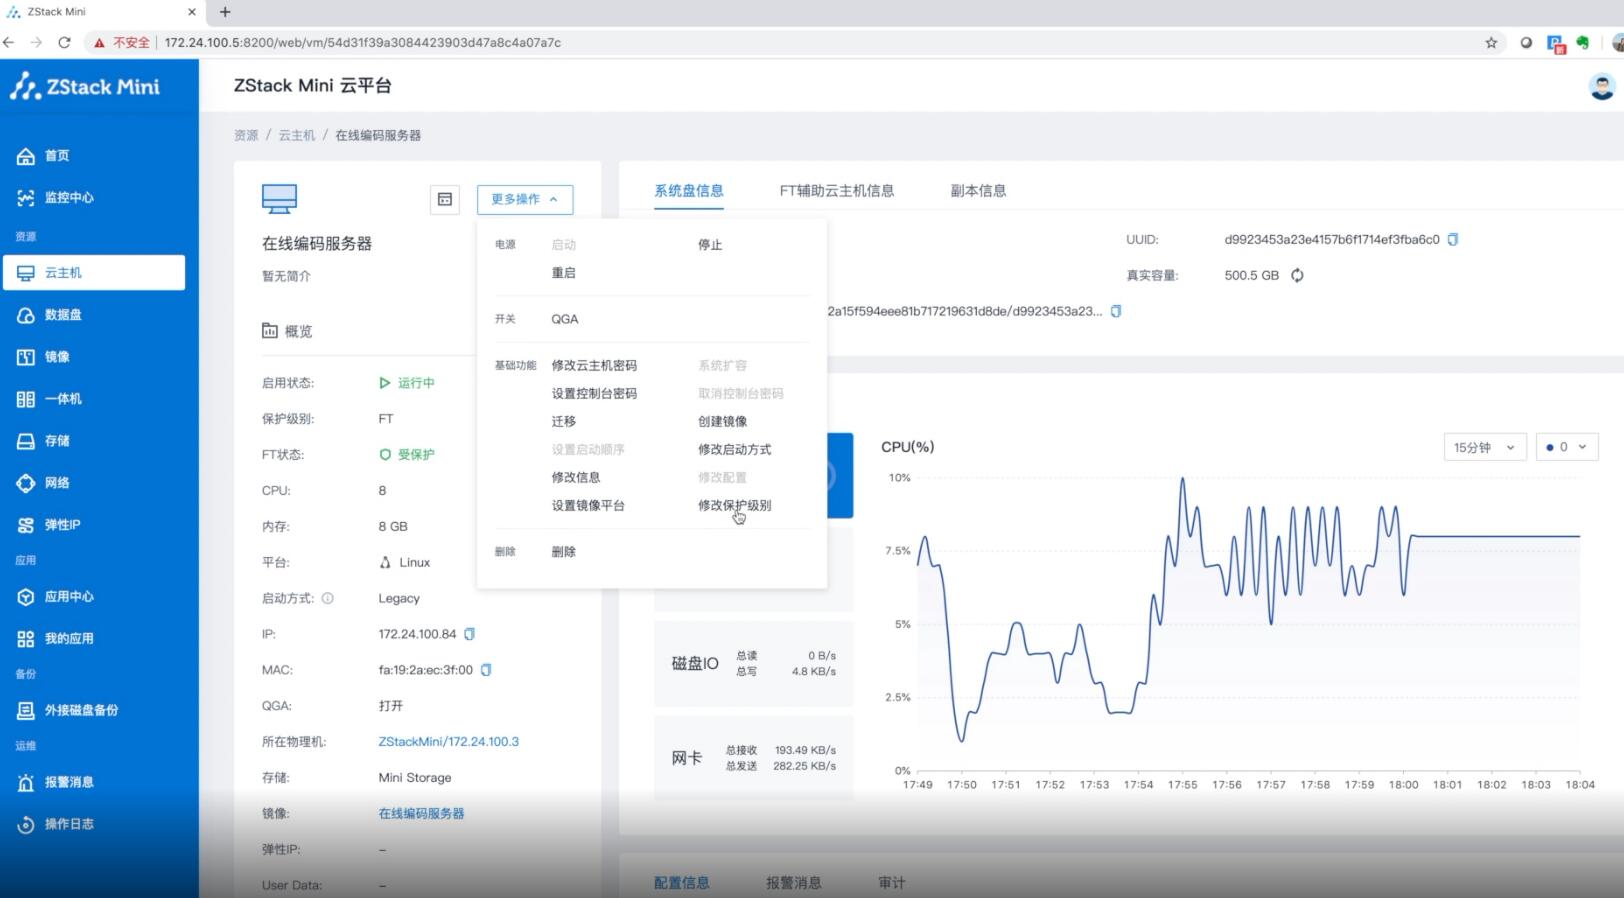Choose 删除 from the menu

pyautogui.click(x=564, y=552)
